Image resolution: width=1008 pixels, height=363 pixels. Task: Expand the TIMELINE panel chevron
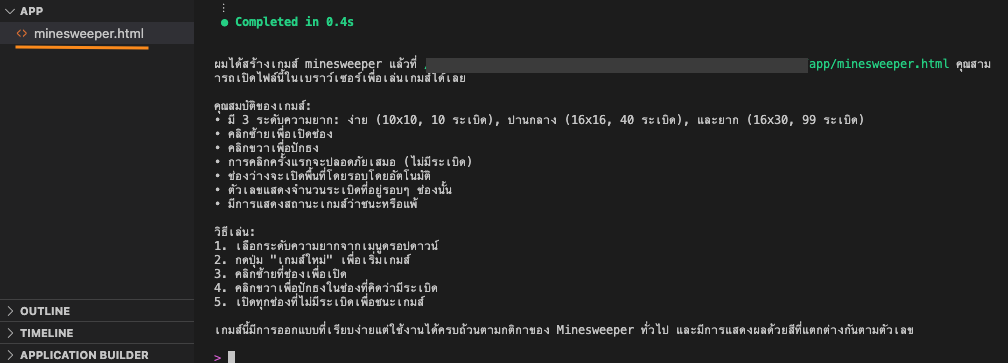click(10, 333)
